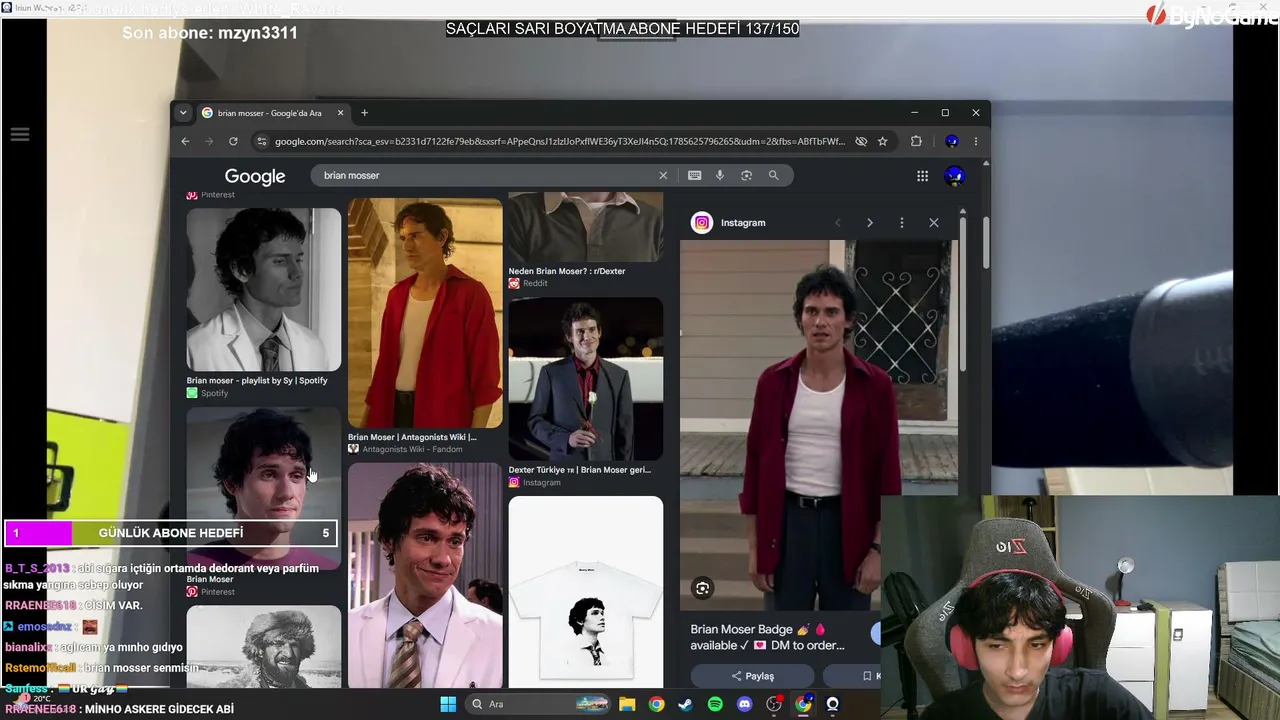1280x720 pixels.
Task: Open File Explorer from the taskbar
Action: 627,704
